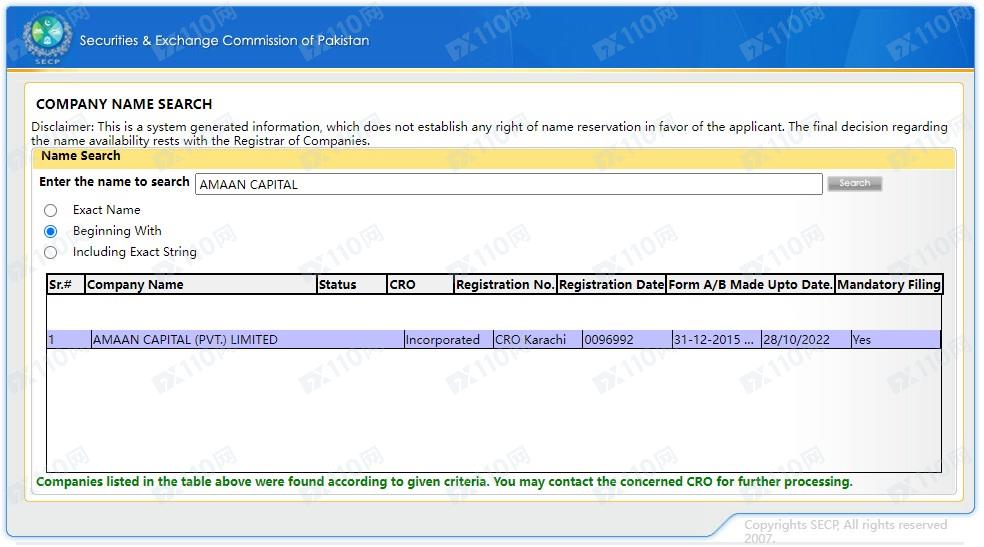The image size is (984, 547).
Task: Click the Registration Date column header
Action: click(611, 285)
